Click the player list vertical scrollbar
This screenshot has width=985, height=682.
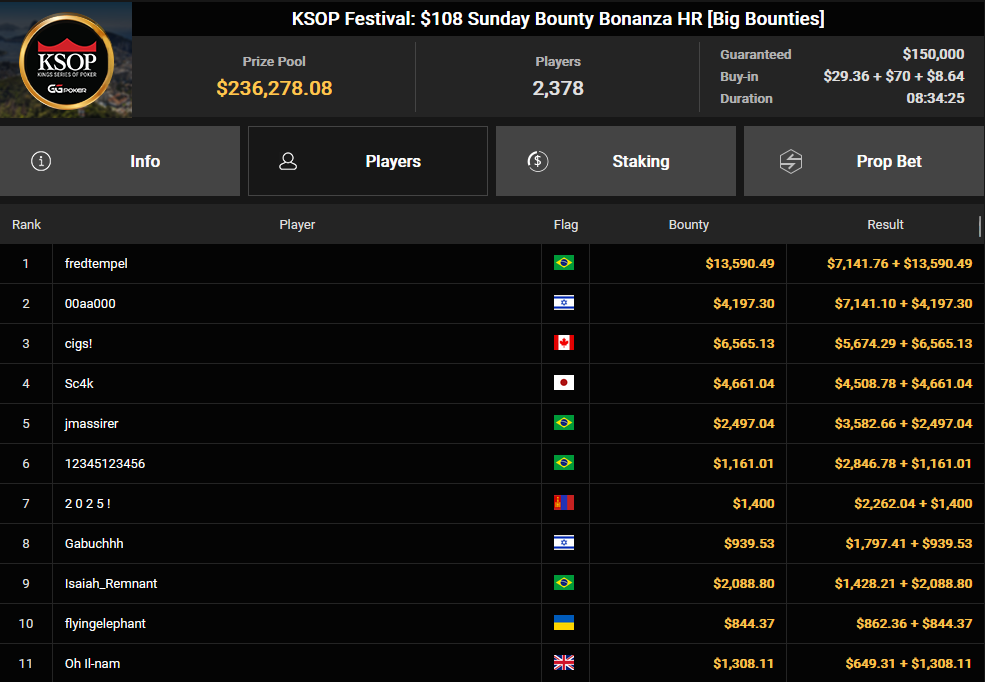(x=980, y=227)
